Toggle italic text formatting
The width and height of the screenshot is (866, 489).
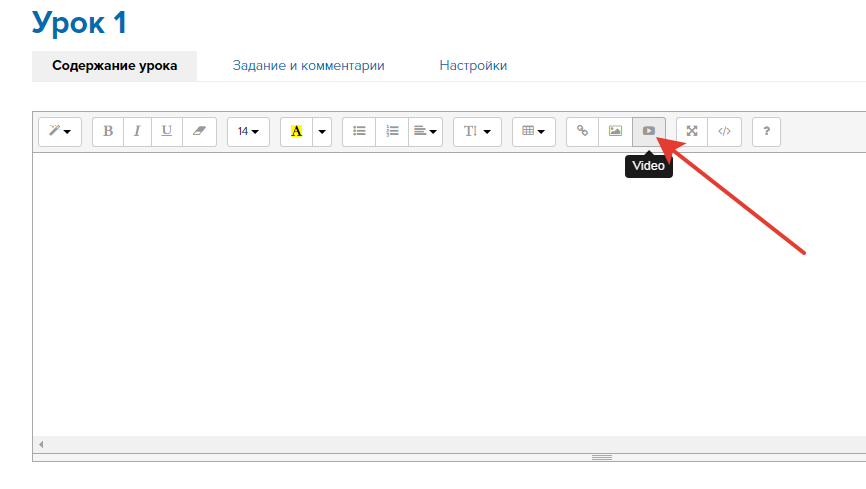[x=137, y=131]
